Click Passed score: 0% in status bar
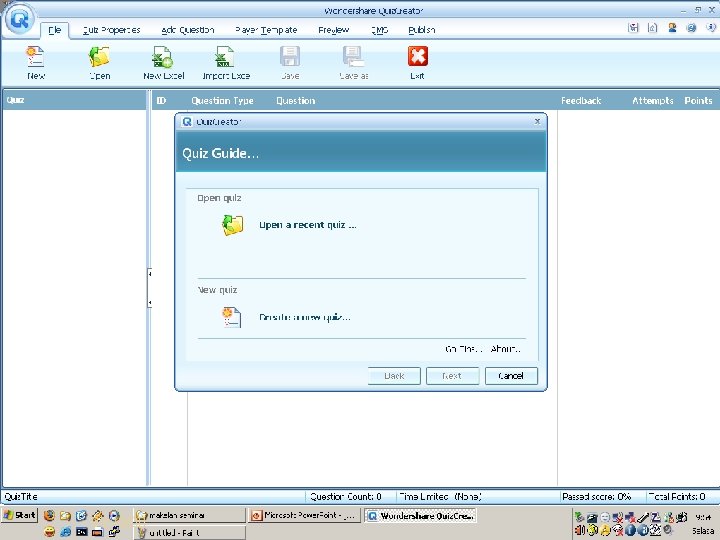The image size is (720, 540). (596, 496)
